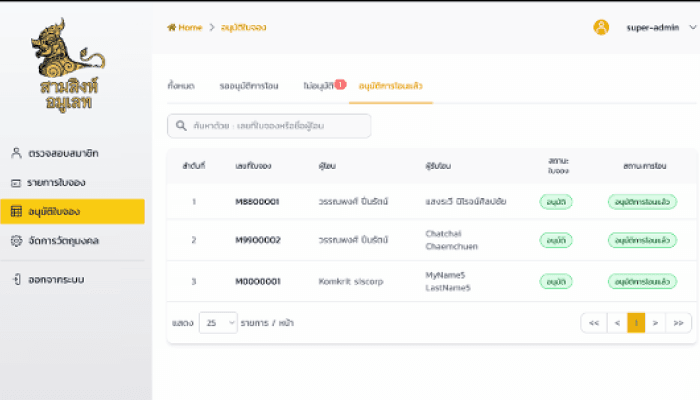Select page 1 in the pagination

point(636,323)
